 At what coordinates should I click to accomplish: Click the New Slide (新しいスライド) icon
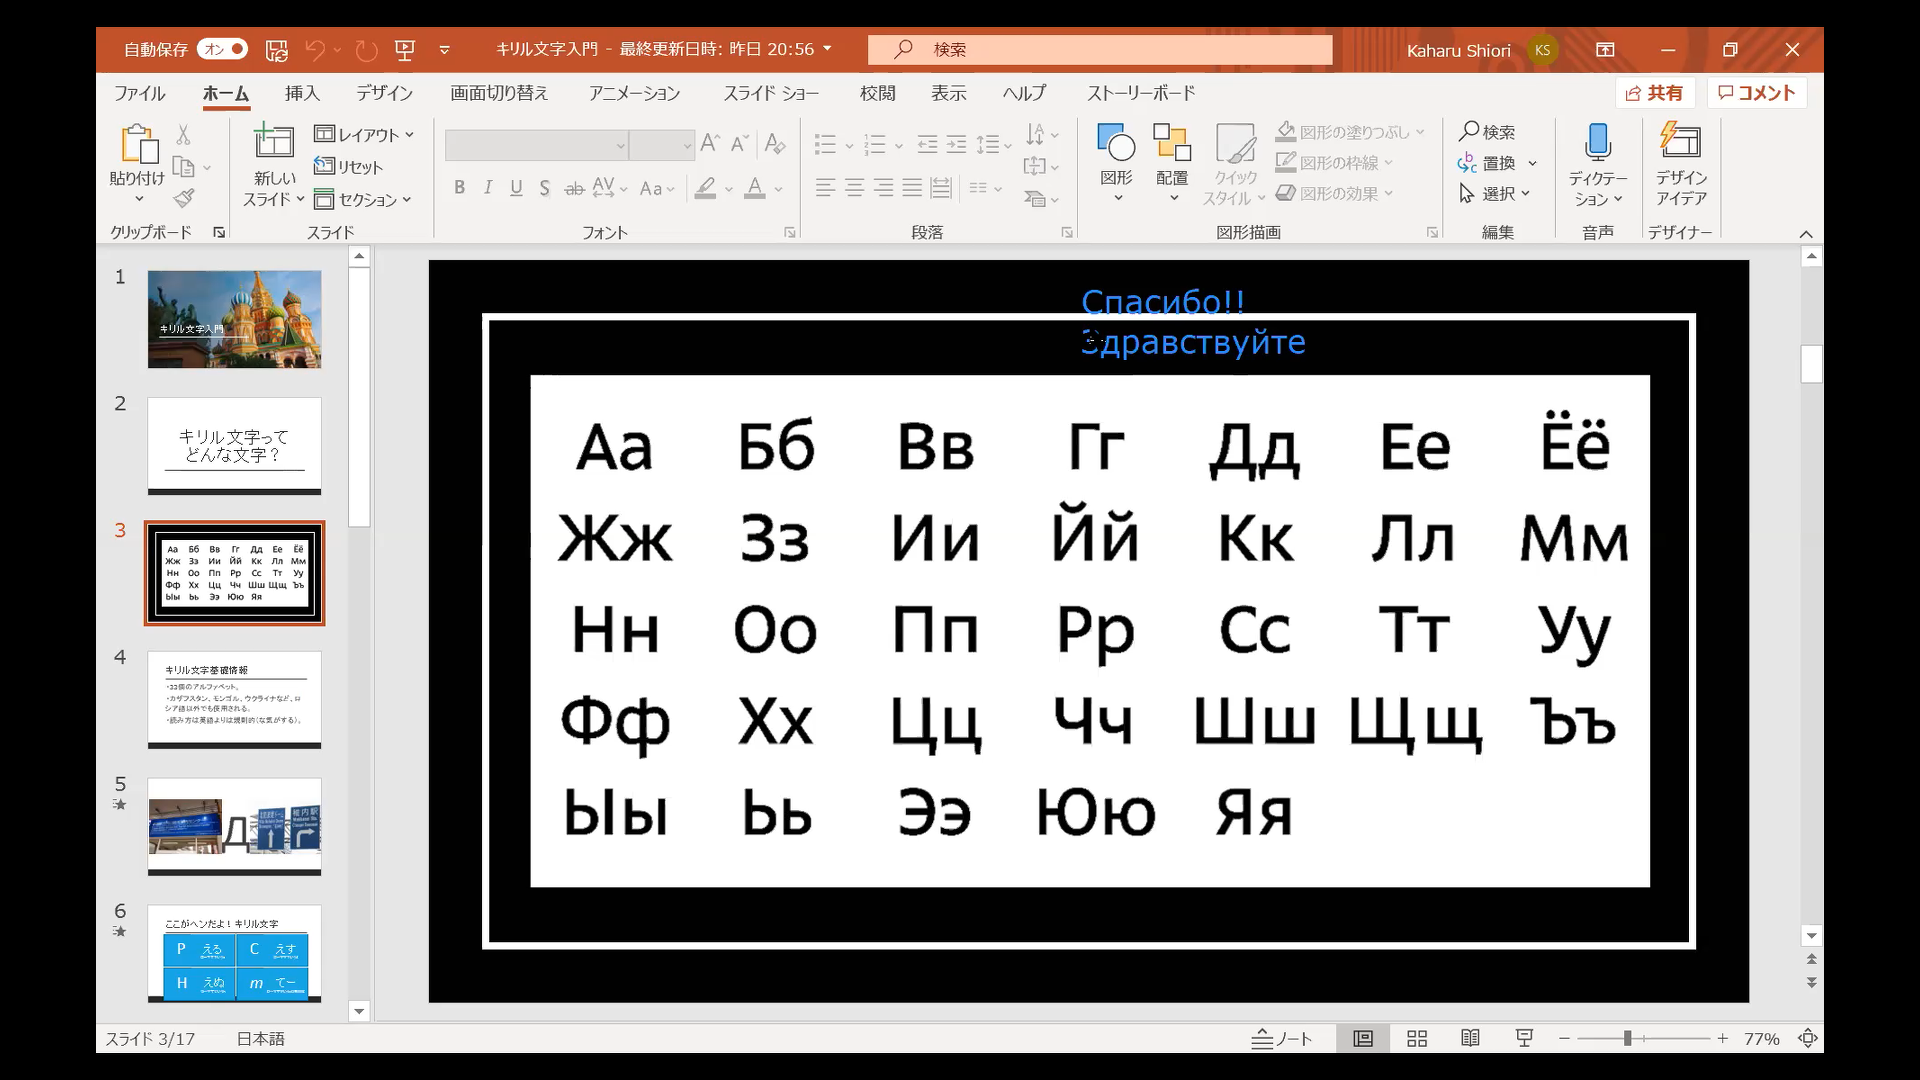pyautogui.click(x=273, y=142)
